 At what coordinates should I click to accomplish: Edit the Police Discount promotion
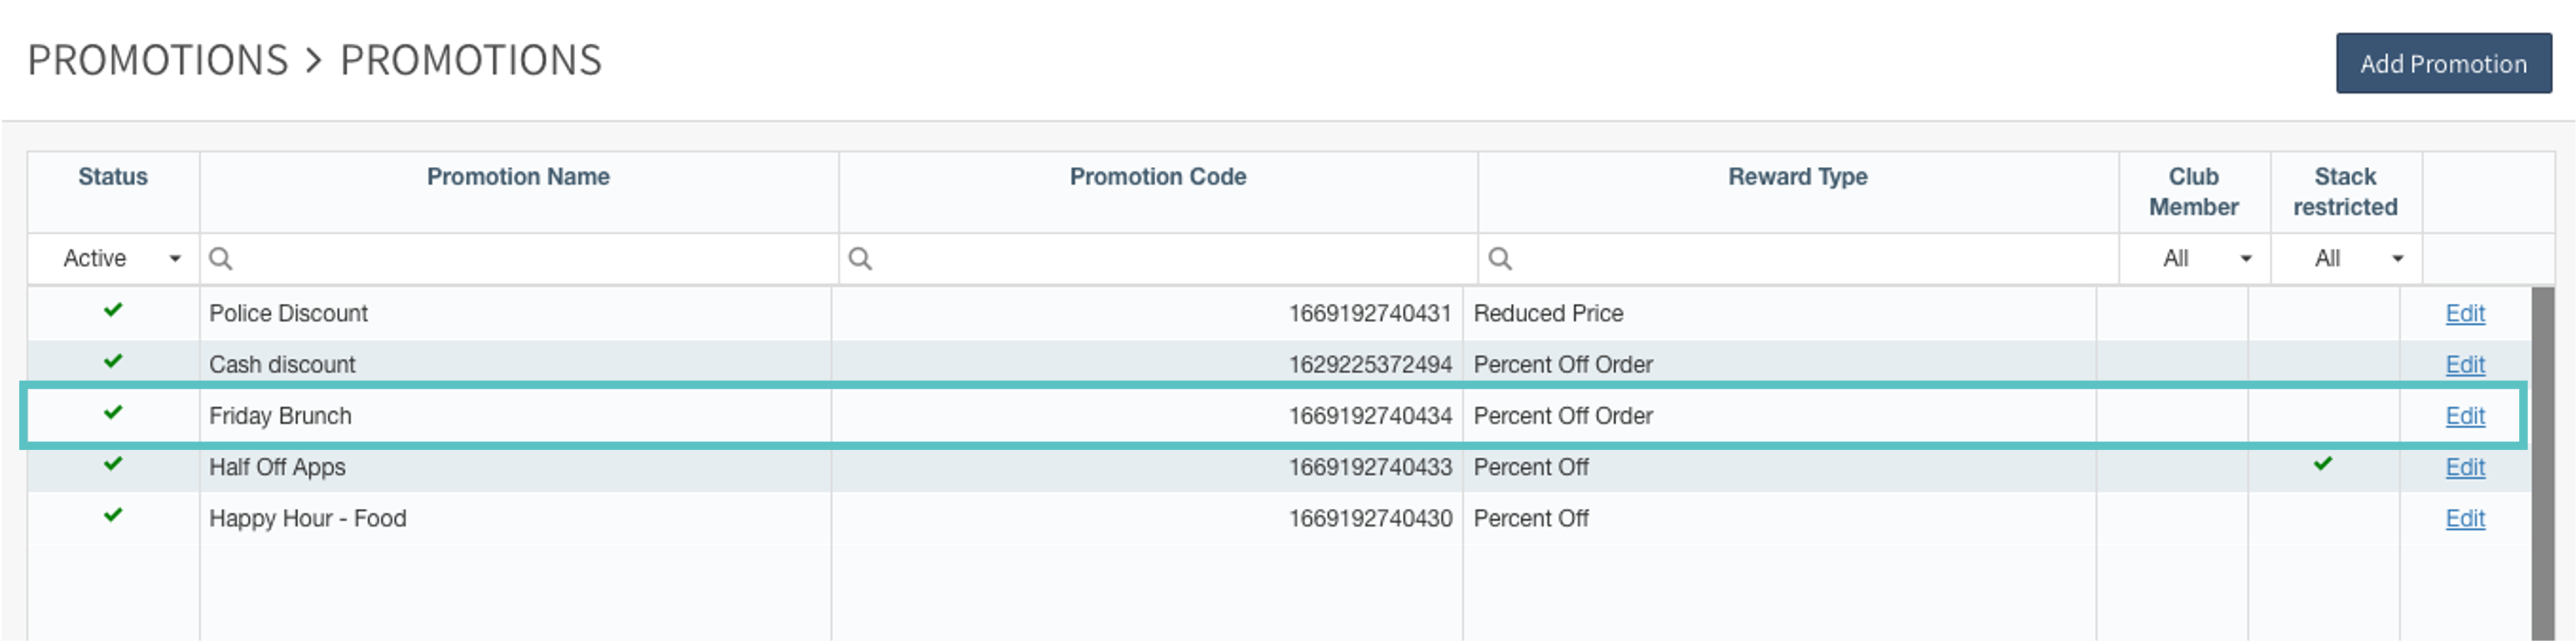pyautogui.click(x=2464, y=314)
